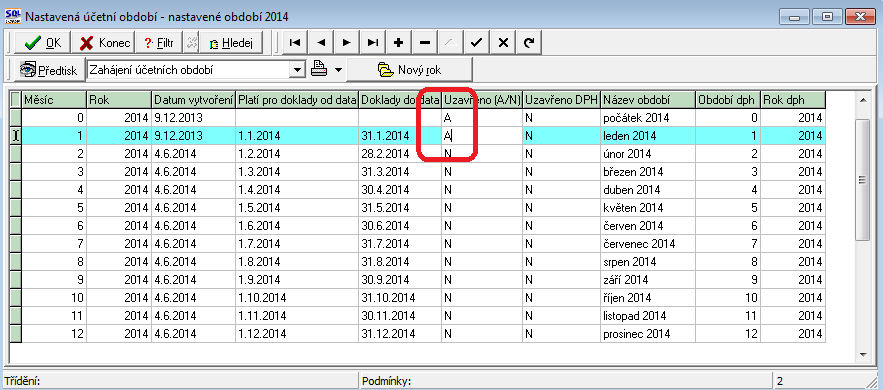
Task: Select the cell květen 2014
Action: point(648,208)
